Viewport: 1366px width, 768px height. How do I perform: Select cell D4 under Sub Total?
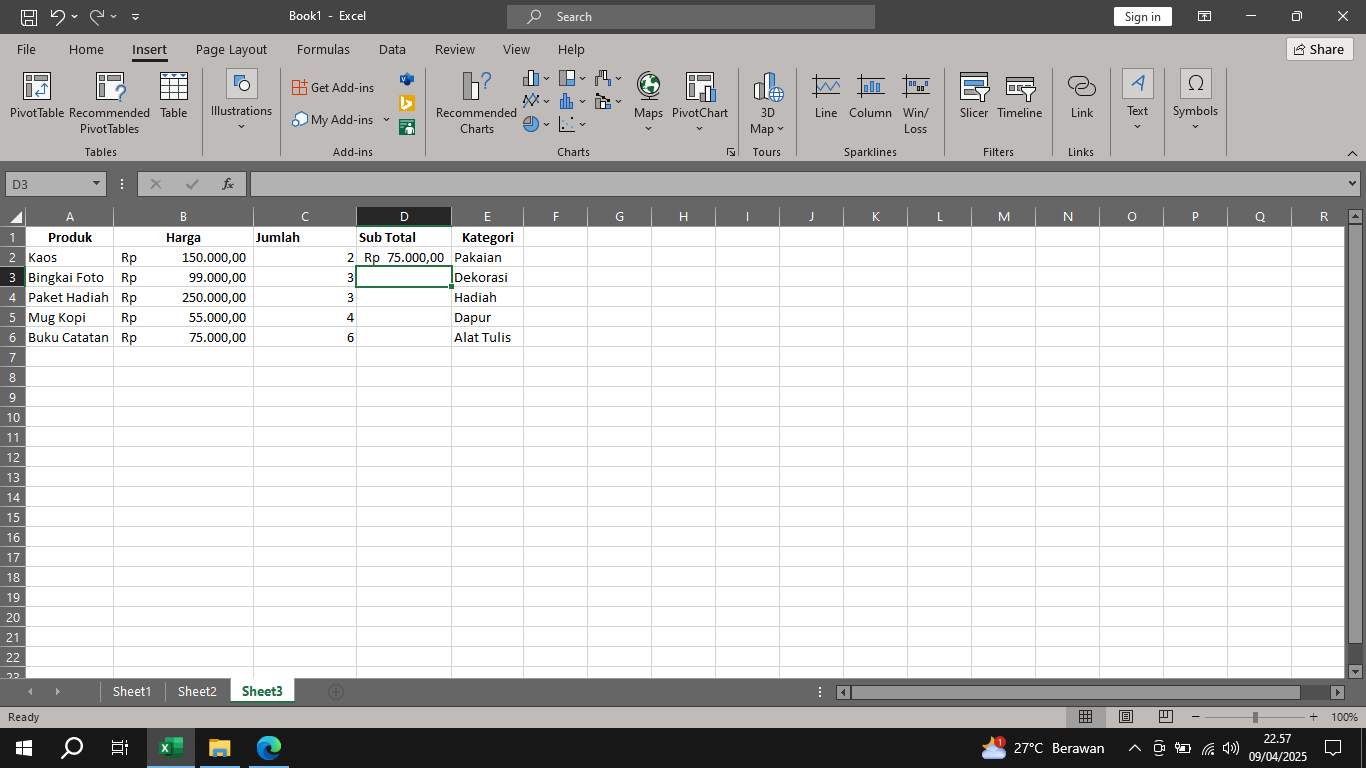pyautogui.click(x=404, y=297)
